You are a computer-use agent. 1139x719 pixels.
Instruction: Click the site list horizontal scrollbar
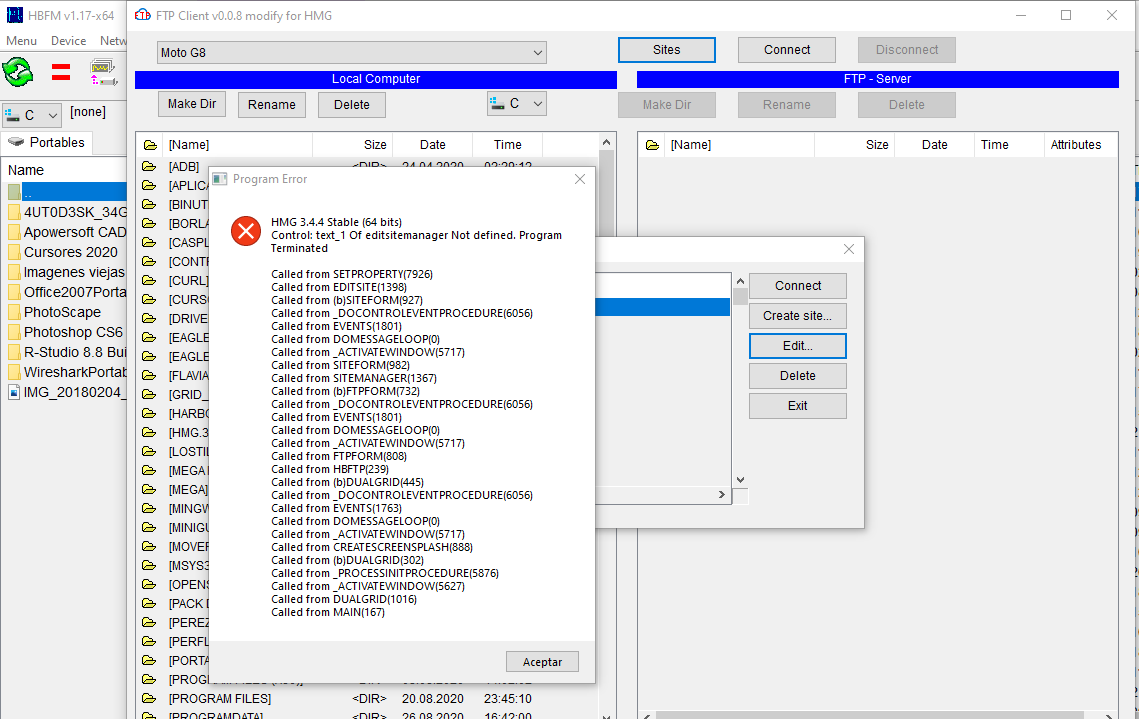pyautogui.click(x=660, y=495)
